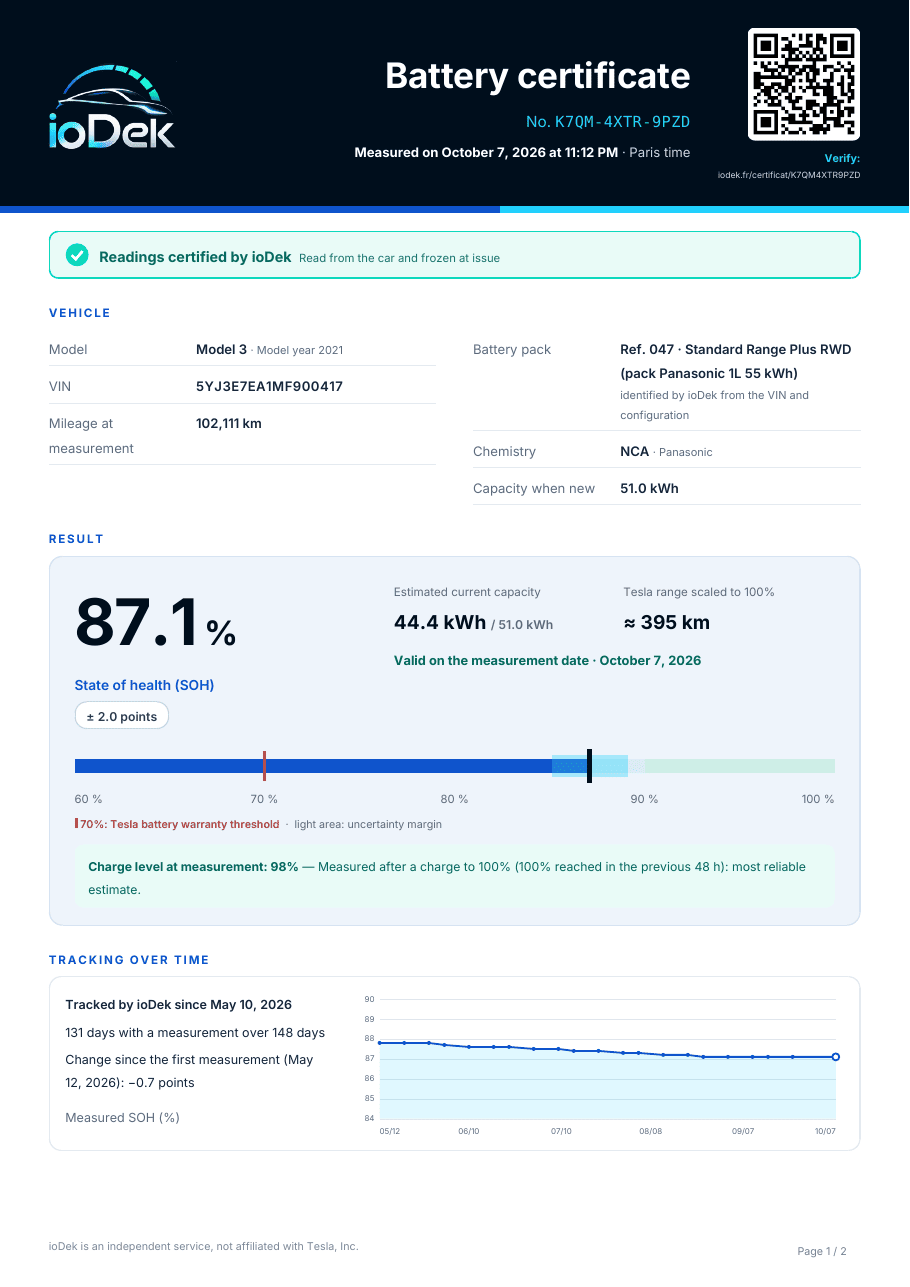This screenshot has width=910, height=1287.
Task: Click the red 70% warranty threshold marker
Action: tap(264, 766)
